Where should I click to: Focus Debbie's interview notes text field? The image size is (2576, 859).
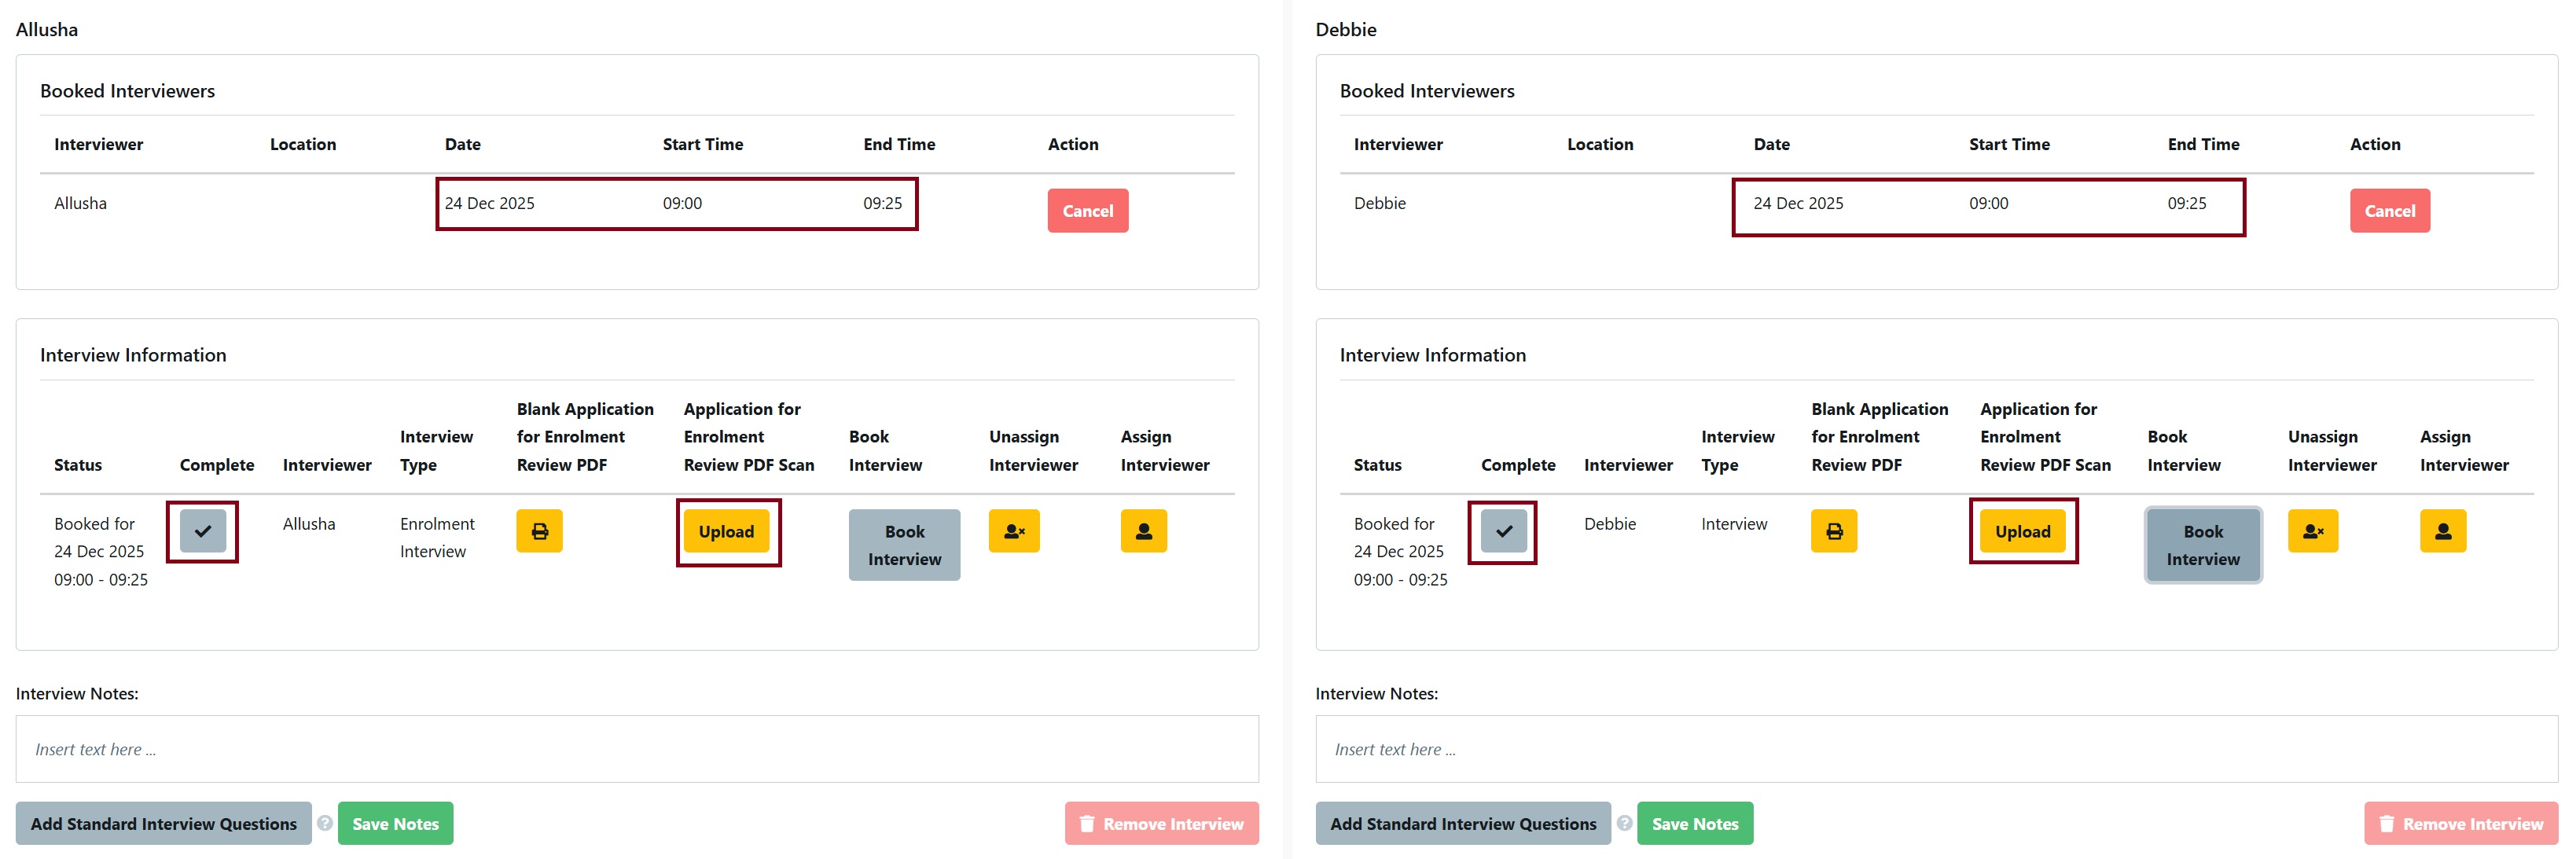pyautogui.click(x=1935, y=749)
